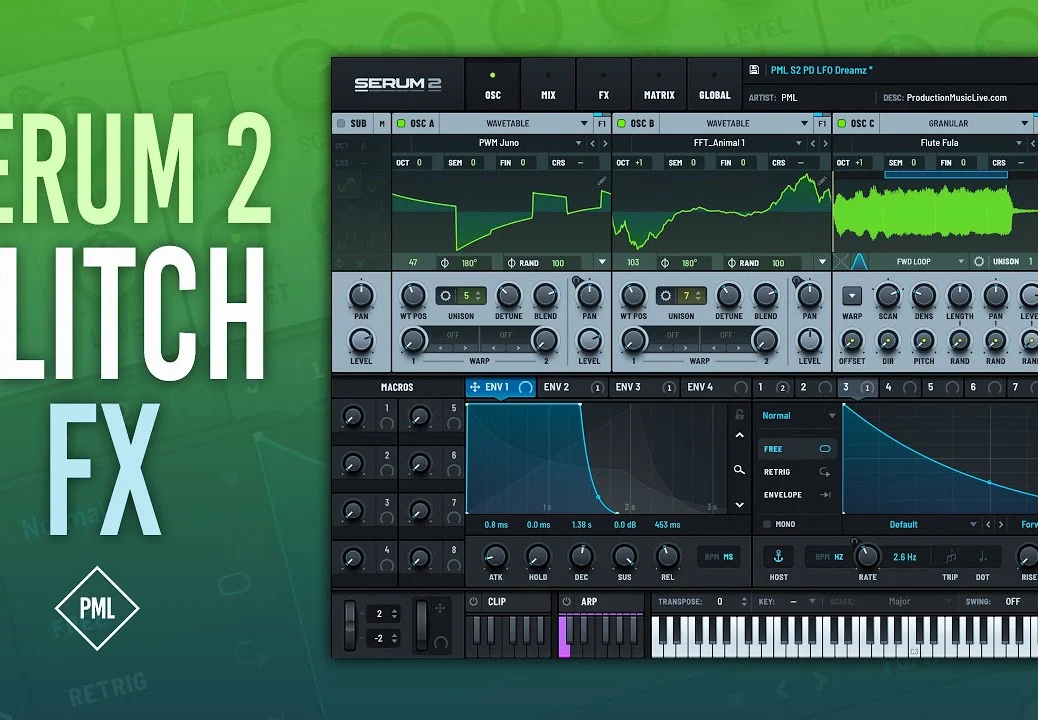Toggle the LFO BPM / HZ switch
1038x720 pixels.
pyautogui.click(x=829, y=557)
